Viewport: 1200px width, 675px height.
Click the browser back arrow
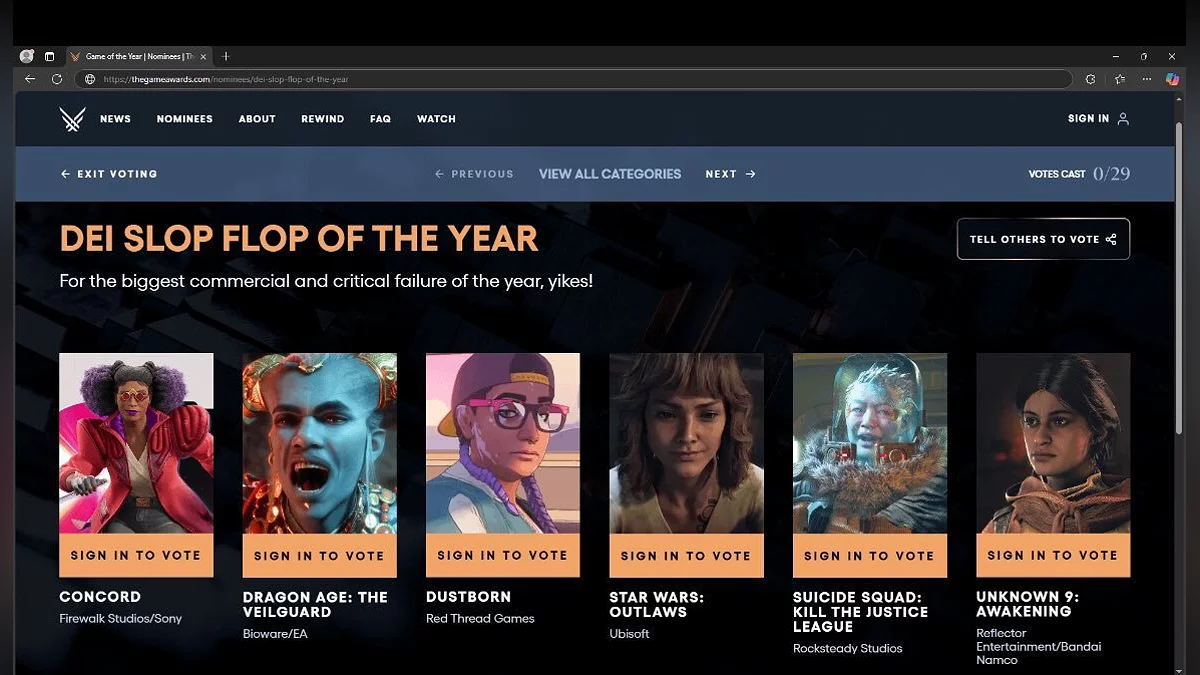point(30,79)
